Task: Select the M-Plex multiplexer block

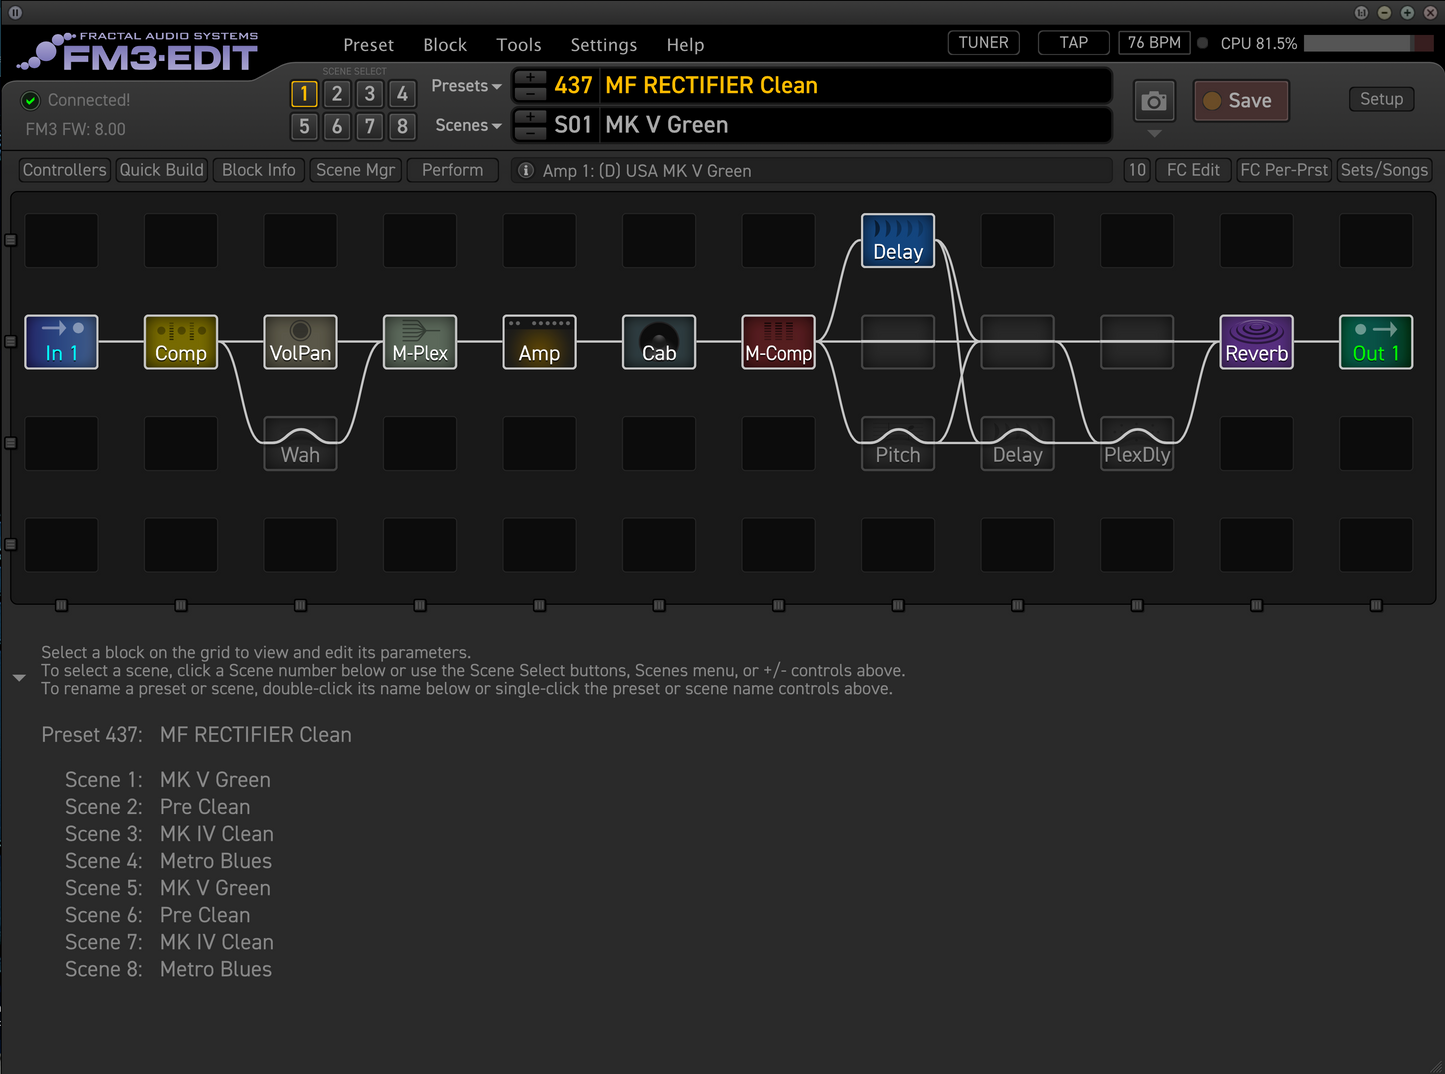Action: pyautogui.click(x=420, y=342)
